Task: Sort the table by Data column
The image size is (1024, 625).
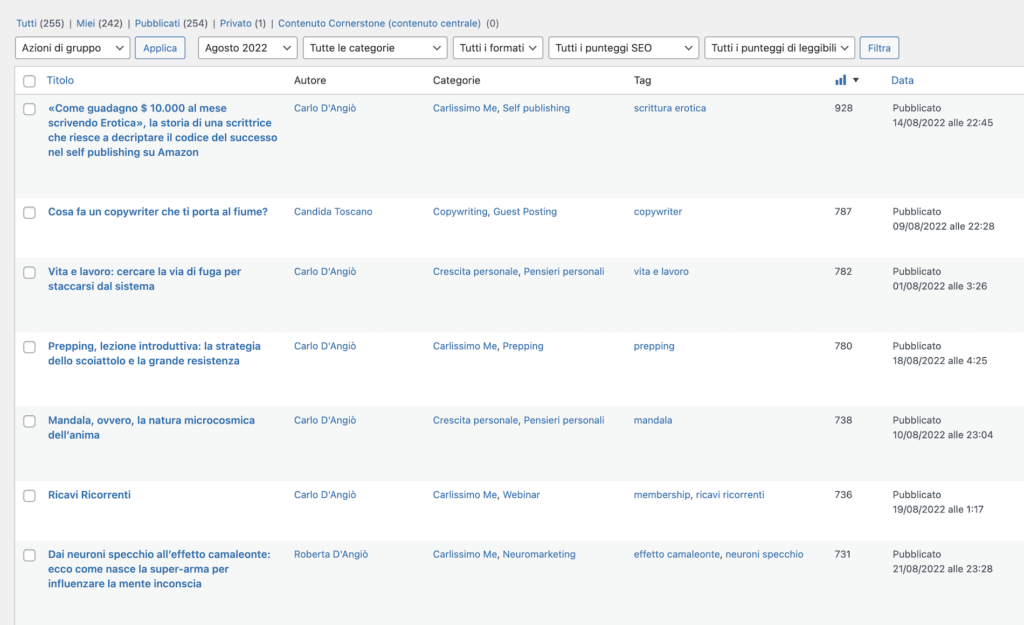Action: (x=902, y=80)
